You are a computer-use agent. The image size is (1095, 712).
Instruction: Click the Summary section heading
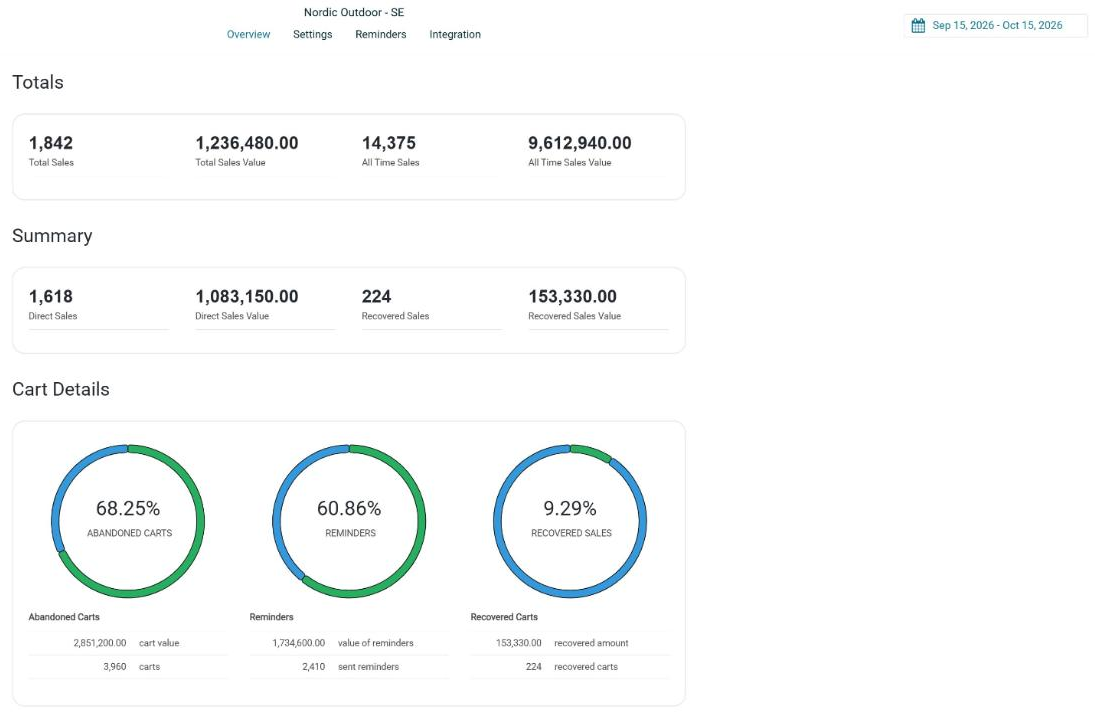(52, 236)
